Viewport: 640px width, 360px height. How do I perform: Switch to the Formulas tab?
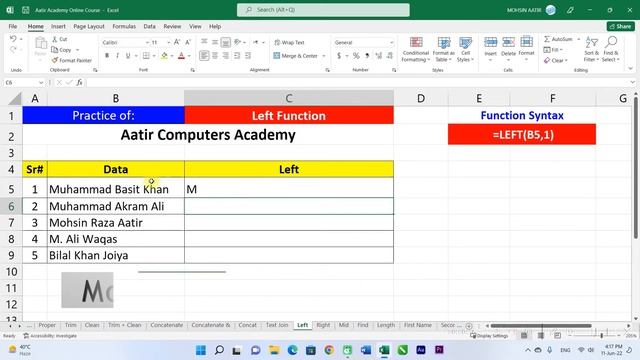(124, 26)
